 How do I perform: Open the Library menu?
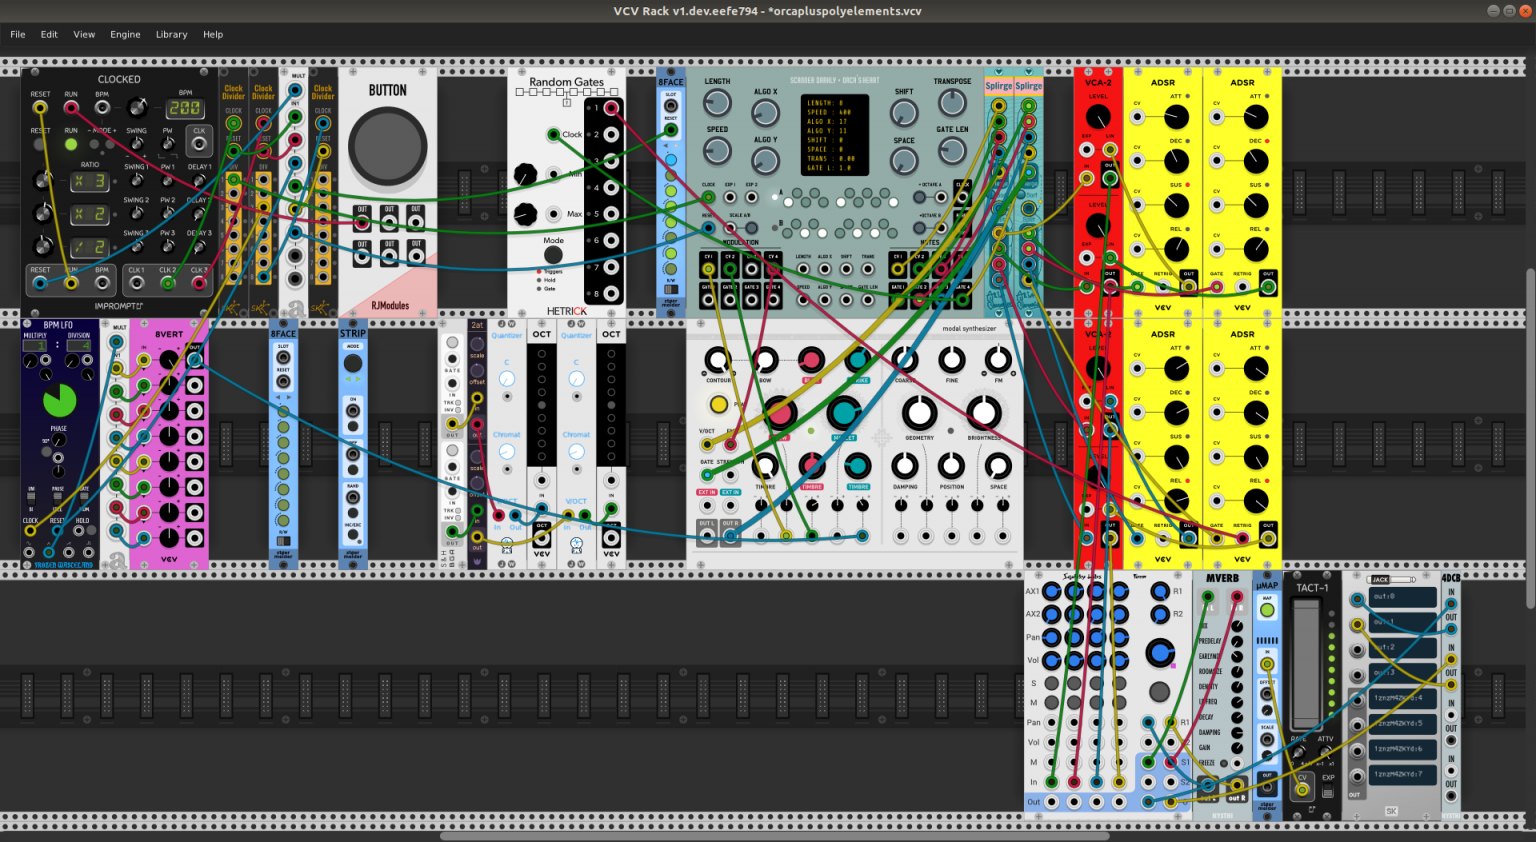[x=171, y=34]
